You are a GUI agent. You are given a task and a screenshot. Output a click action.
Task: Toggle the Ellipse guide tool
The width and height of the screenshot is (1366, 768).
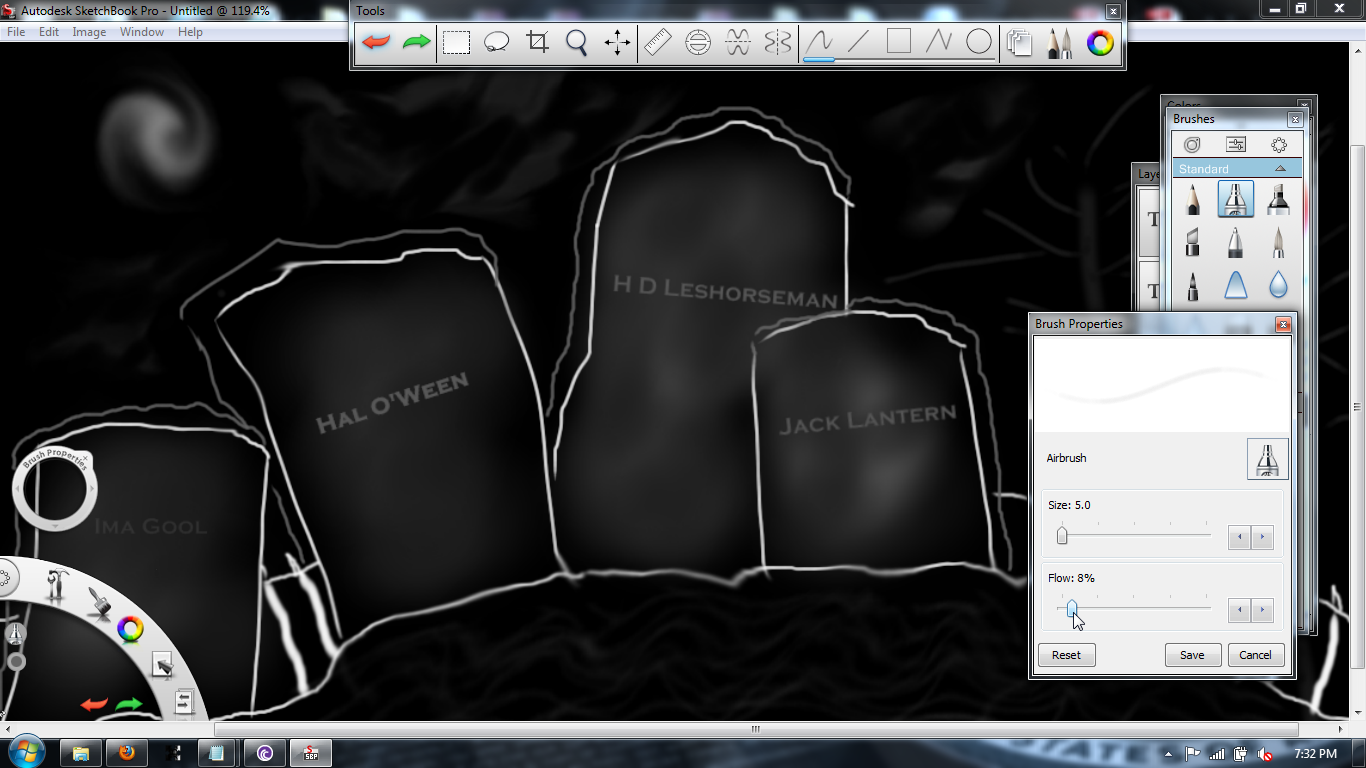coord(698,42)
